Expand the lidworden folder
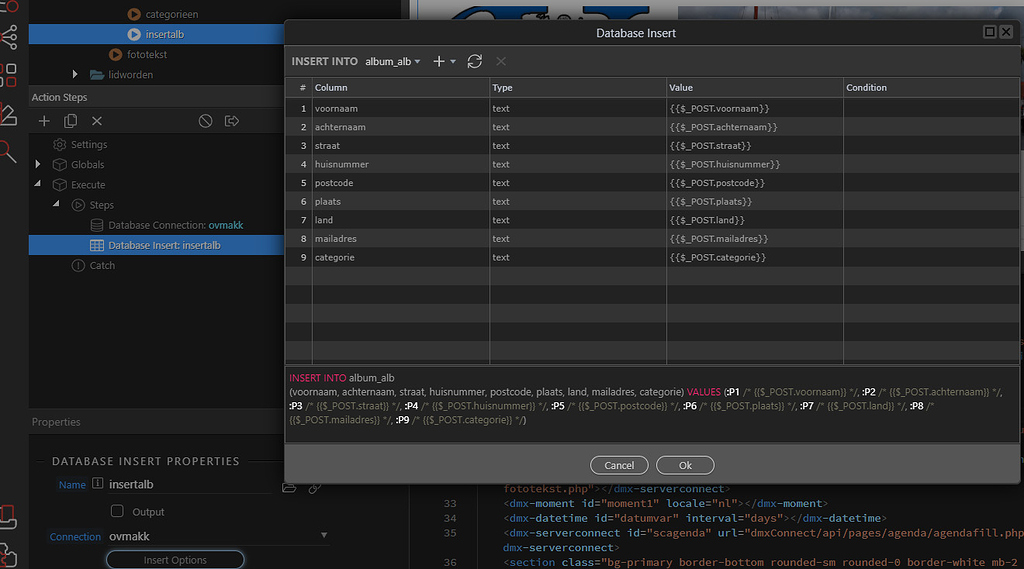The image size is (1024, 569). 75,74
